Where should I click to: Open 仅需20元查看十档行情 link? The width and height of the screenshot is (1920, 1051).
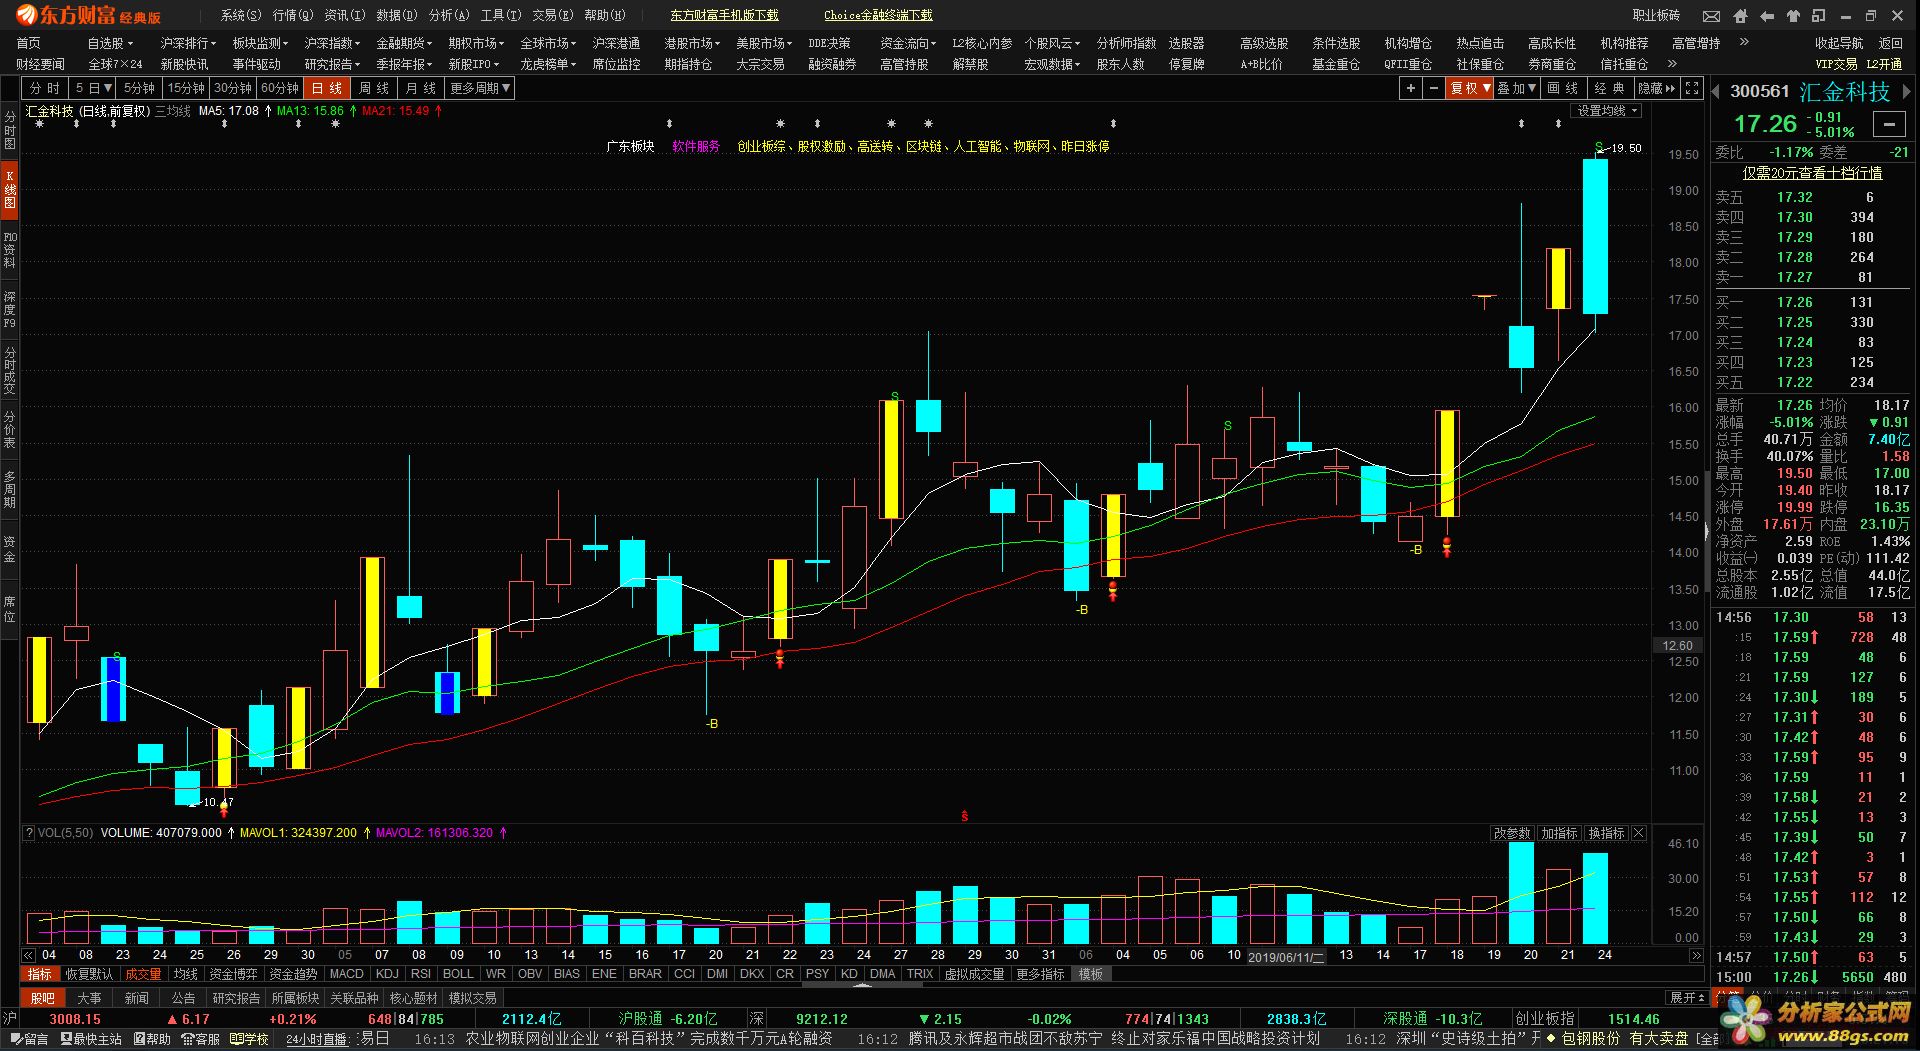click(x=1812, y=173)
